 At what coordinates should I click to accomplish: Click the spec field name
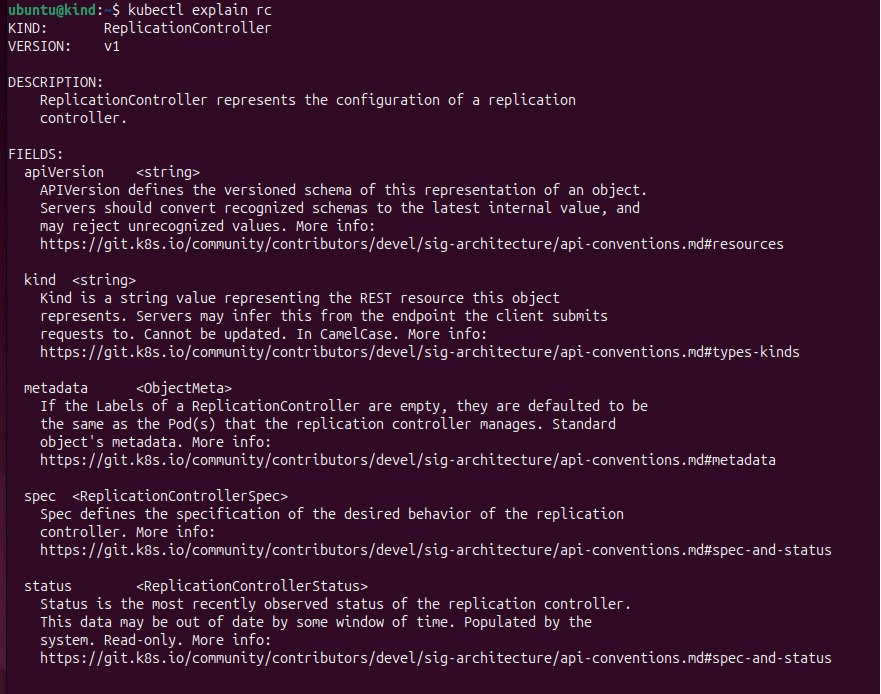click(x=40, y=496)
